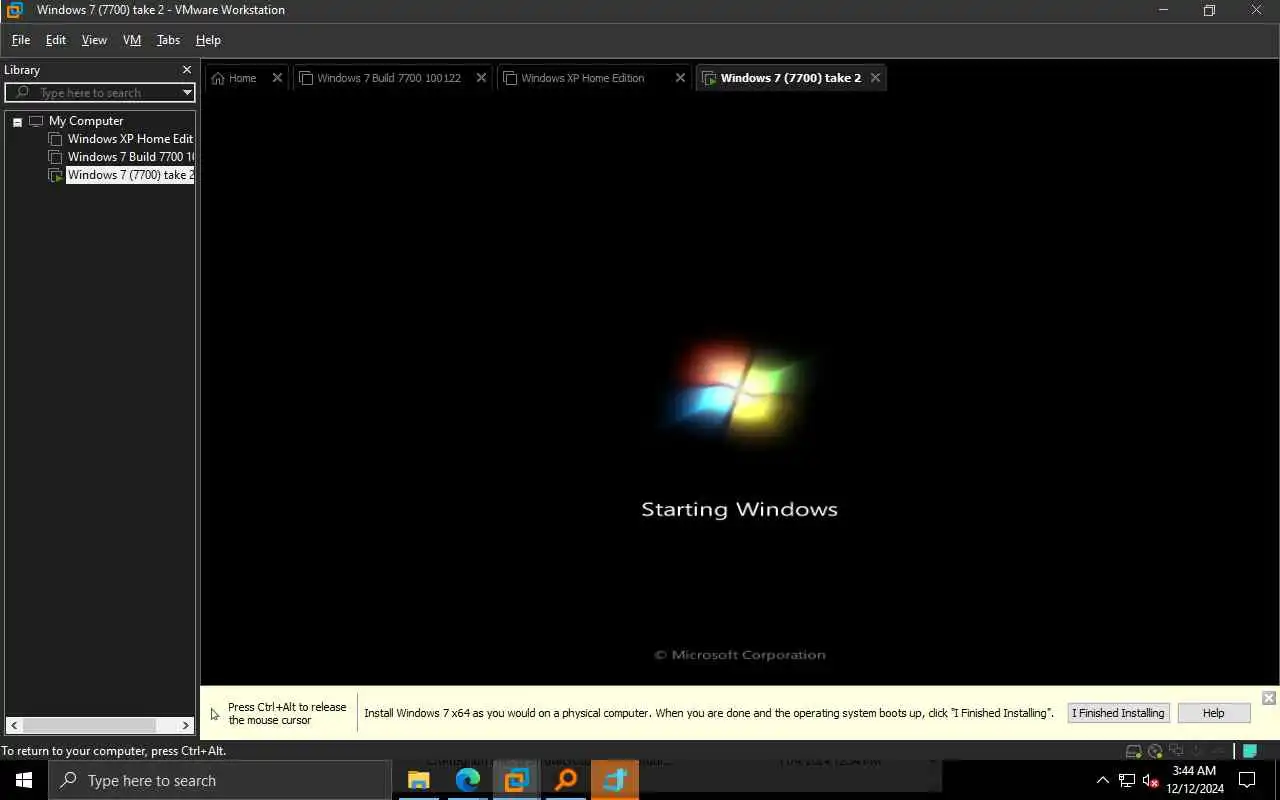Click the Library scrollbar left arrow
This screenshot has width=1280, height=800.
click(13, 725)
